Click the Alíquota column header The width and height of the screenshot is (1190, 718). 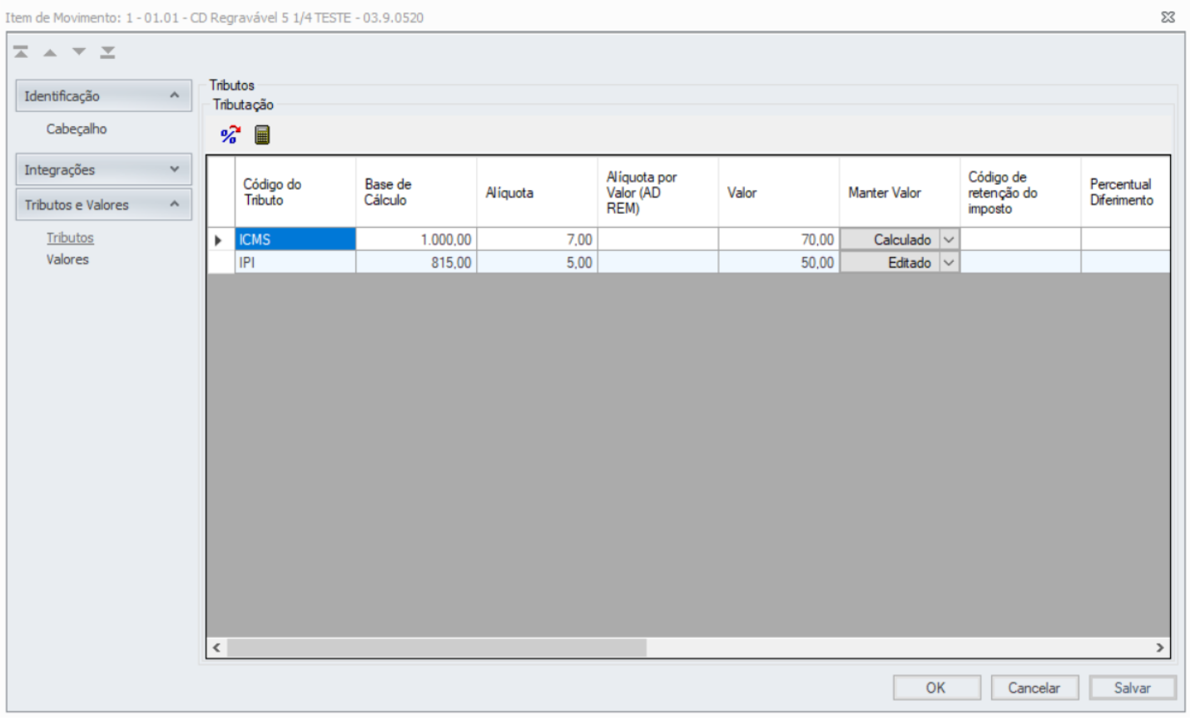point(537,192)
